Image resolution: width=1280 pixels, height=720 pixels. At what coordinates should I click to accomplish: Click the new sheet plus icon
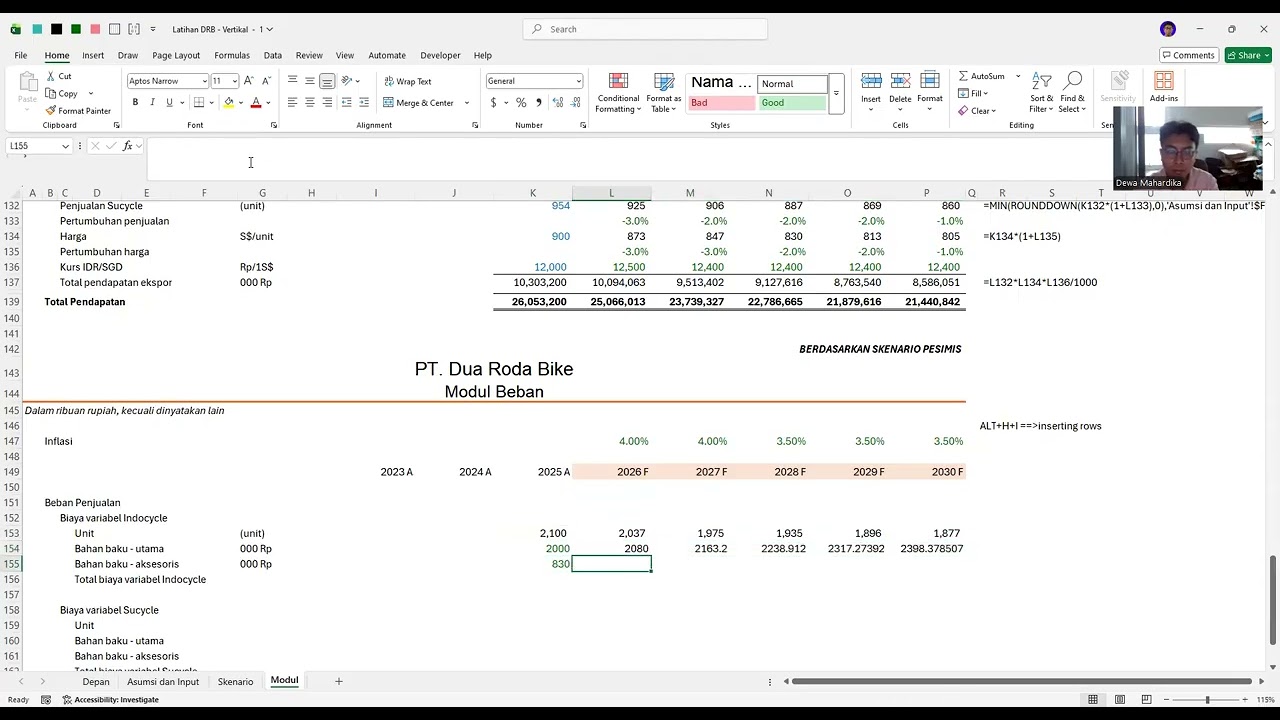coord(339,681)
